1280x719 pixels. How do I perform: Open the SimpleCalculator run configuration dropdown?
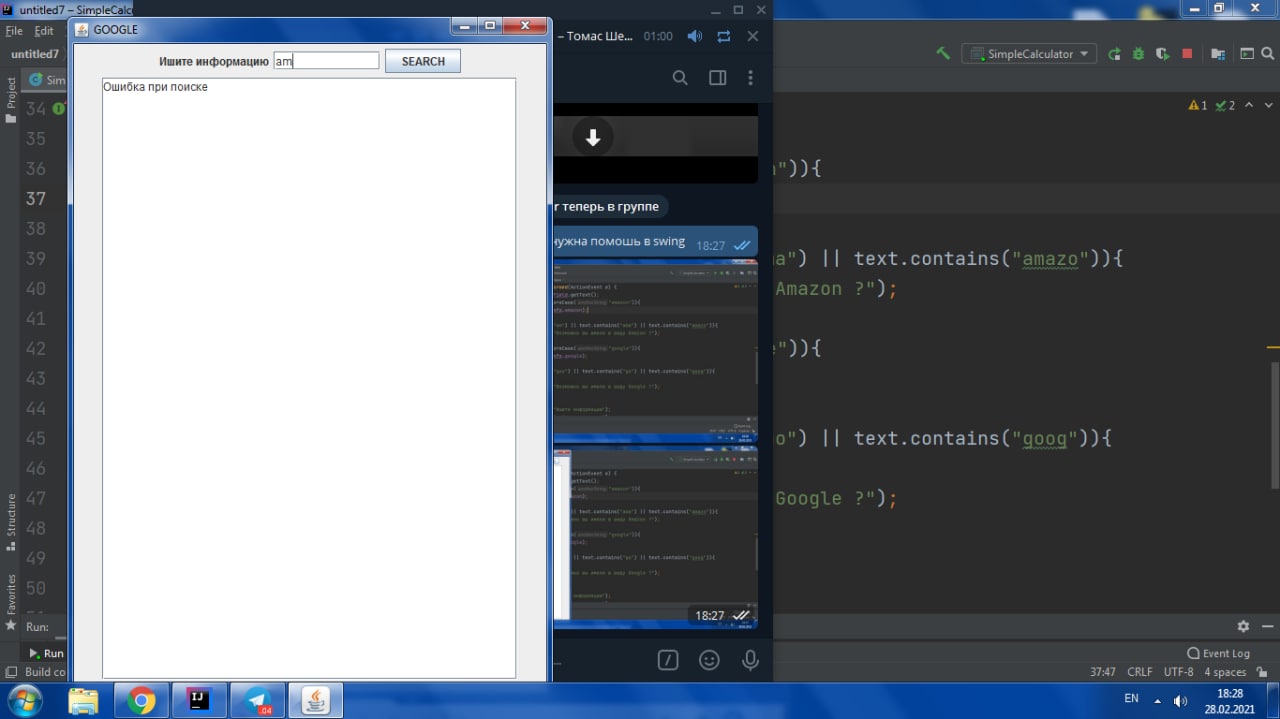(x=1029, y=54)
